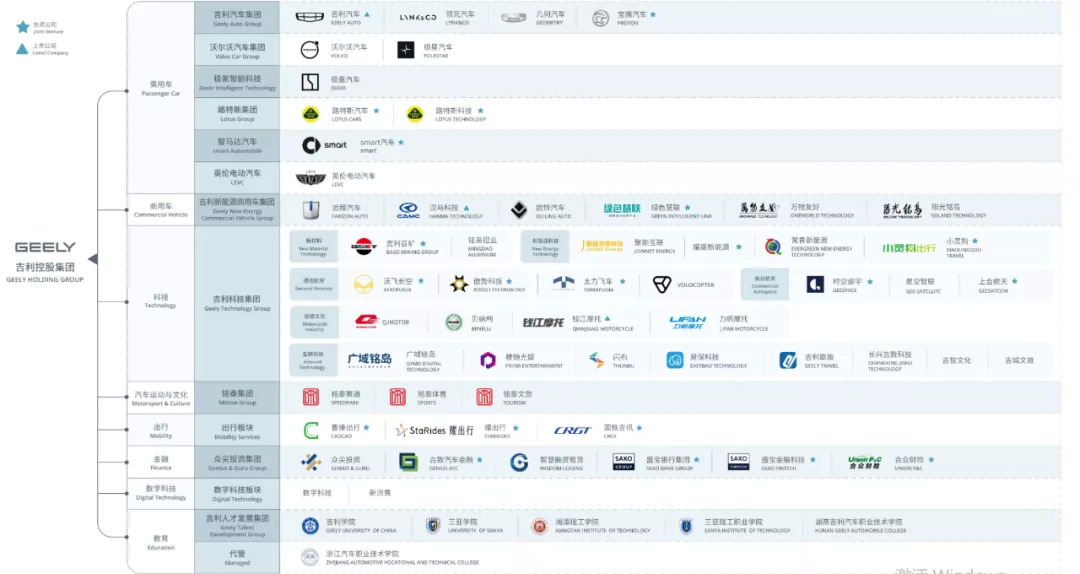Screen dimensions: 1080x574
Task: Select the Baige Mining Group red logo
Action: (x=363, y=247)
